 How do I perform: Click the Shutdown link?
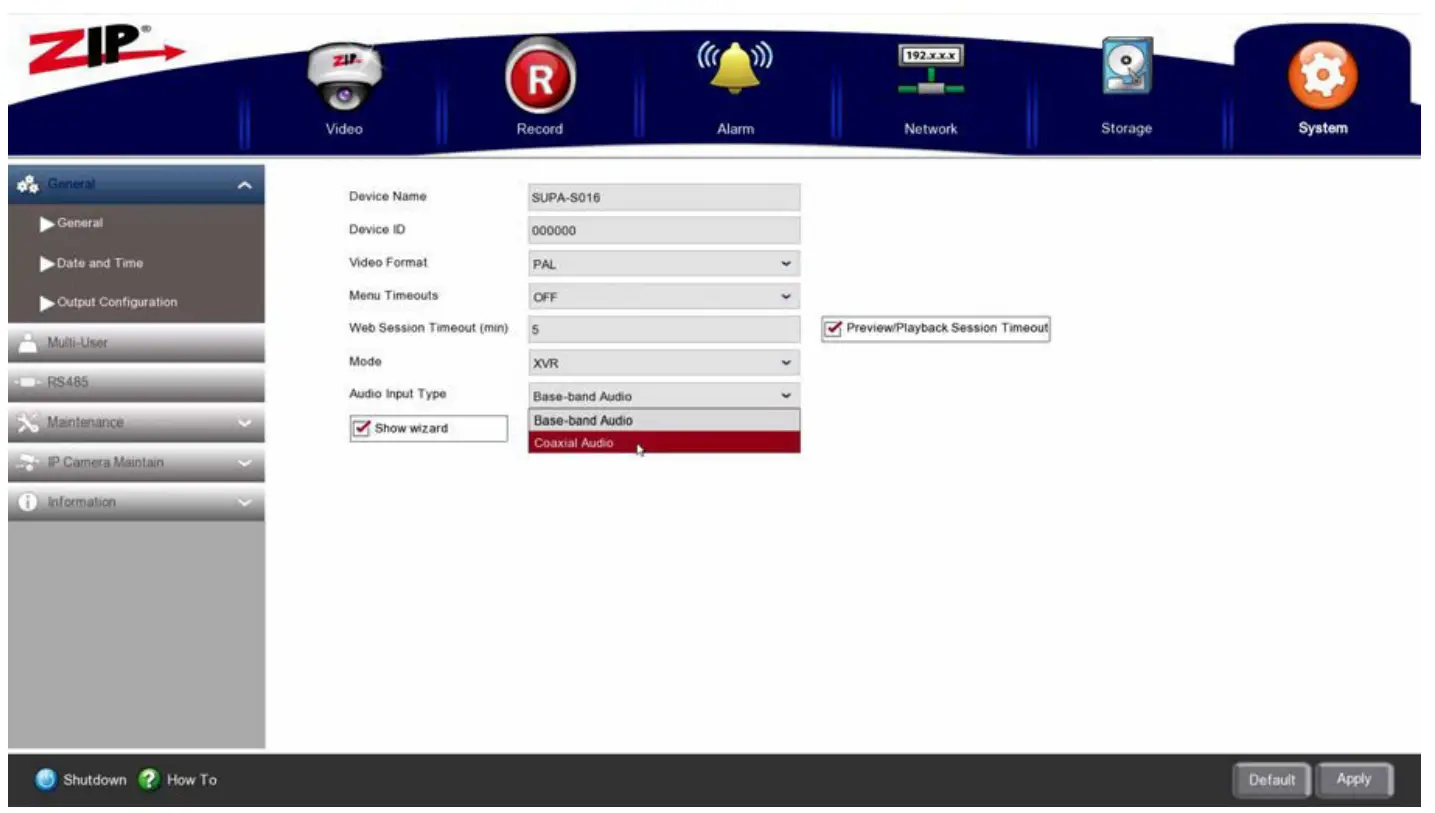point(95,780)
